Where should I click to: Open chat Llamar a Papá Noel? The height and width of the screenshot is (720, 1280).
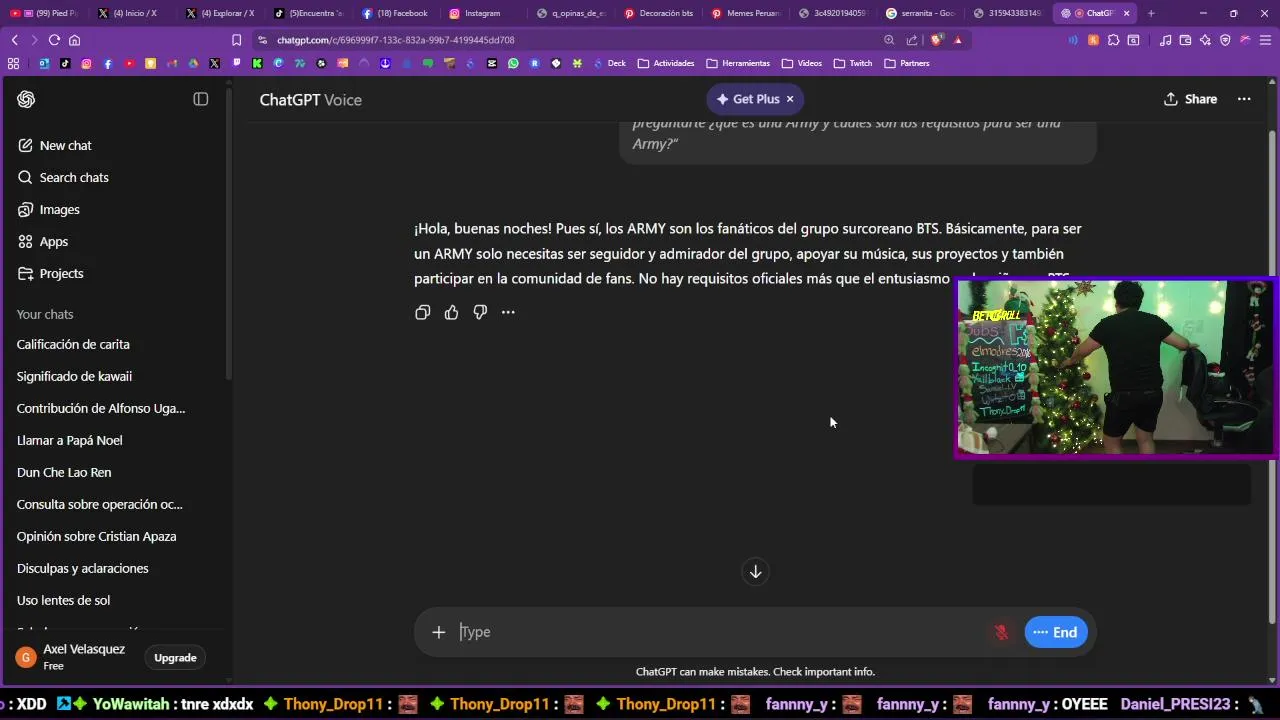[69, 440]
